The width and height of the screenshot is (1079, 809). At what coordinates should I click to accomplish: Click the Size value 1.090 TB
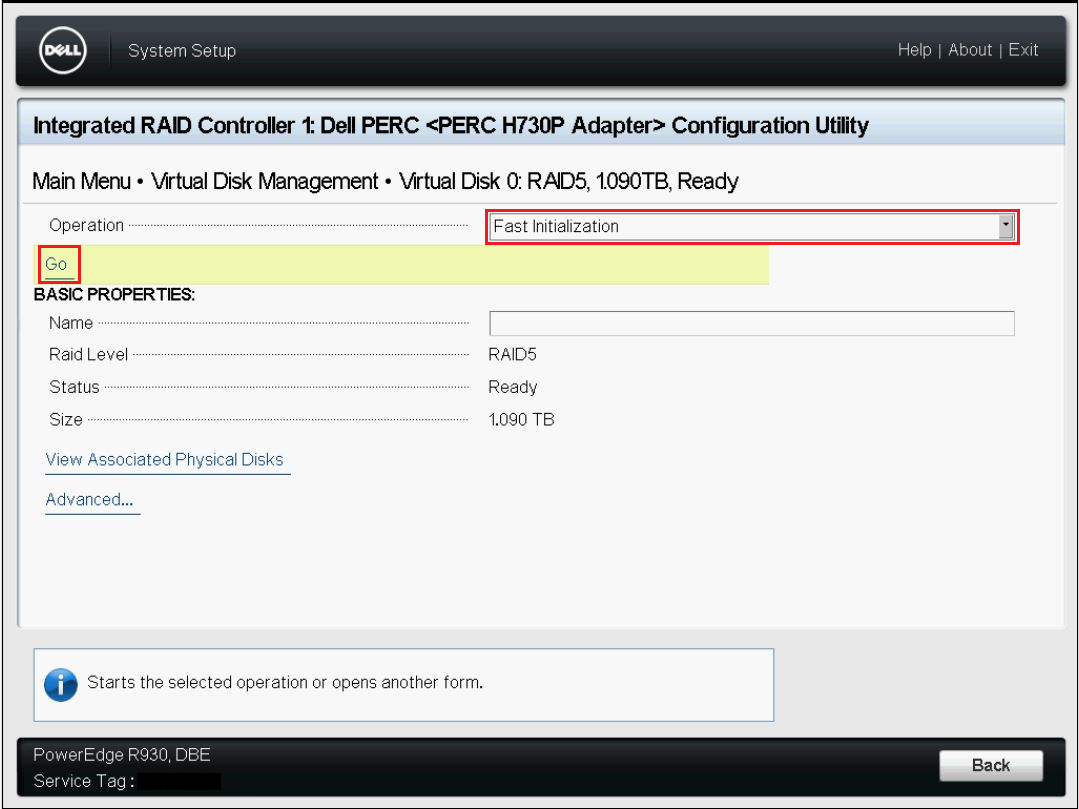coord(521,420)
